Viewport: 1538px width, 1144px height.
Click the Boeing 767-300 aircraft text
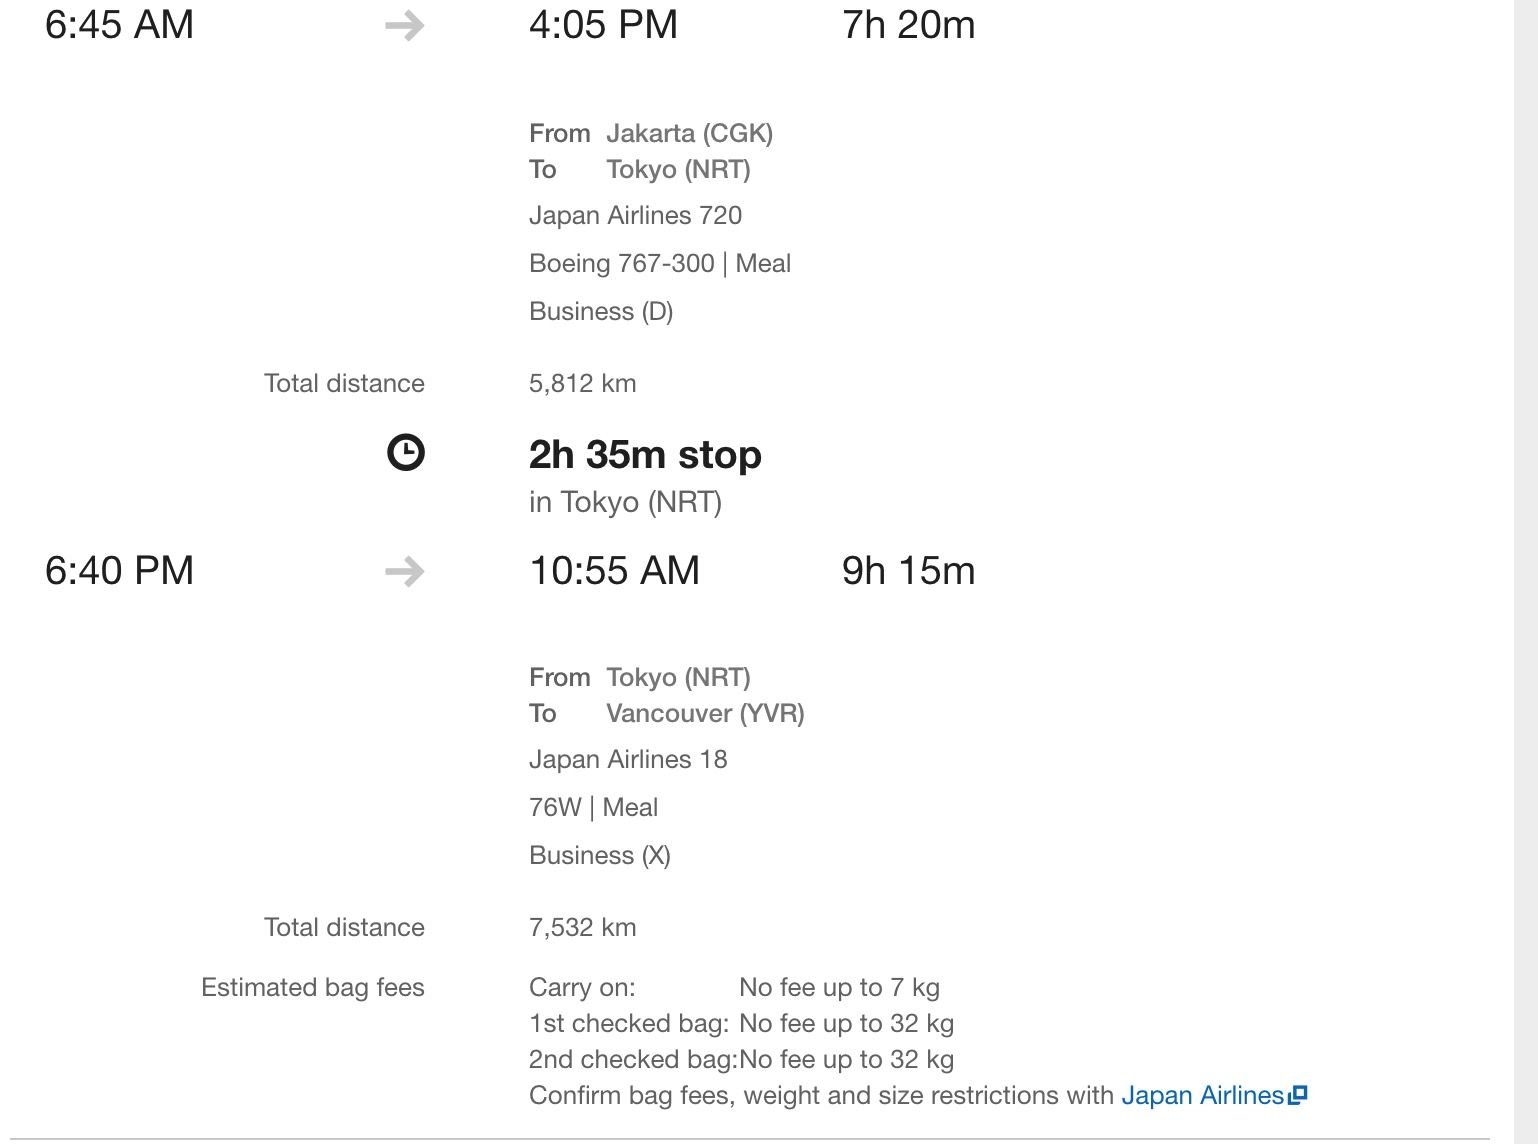point(621,264)
